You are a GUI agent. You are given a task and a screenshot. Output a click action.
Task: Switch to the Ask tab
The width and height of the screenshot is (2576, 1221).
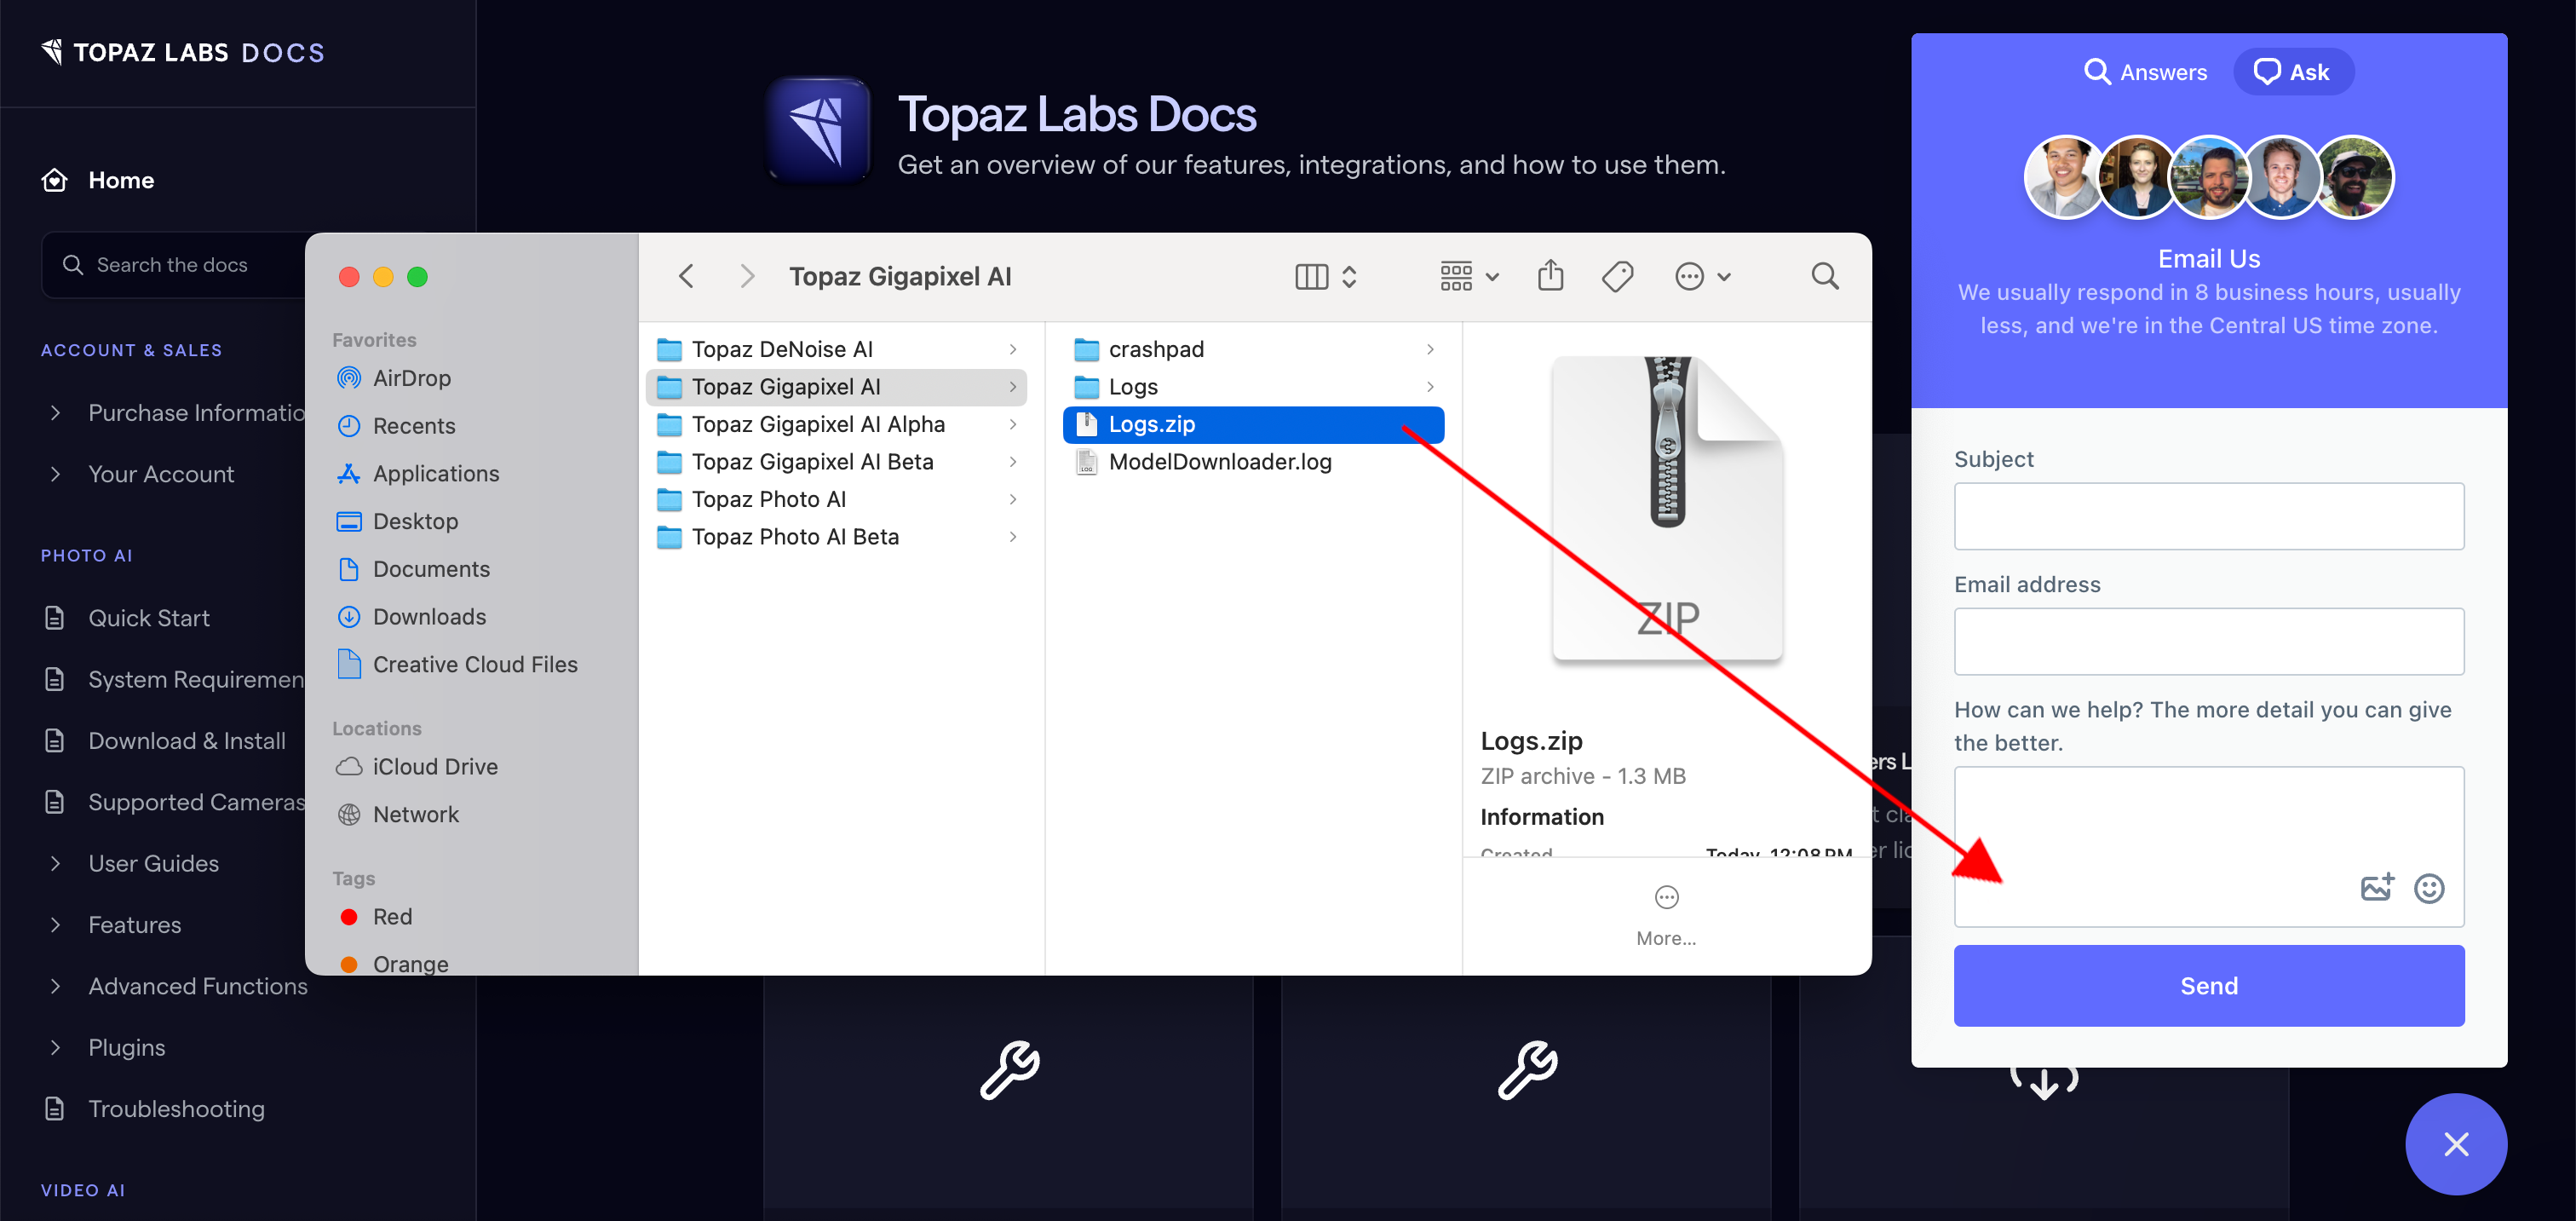(2292, 72)
